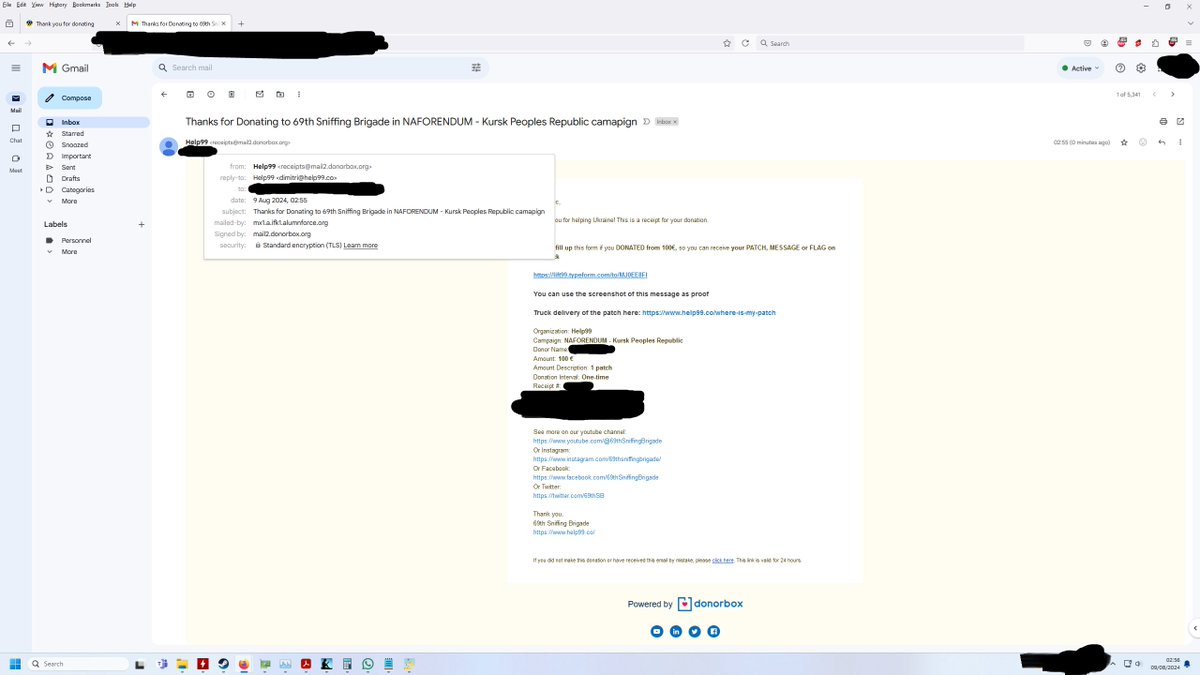Create a new label with plus
Image resolution: width=1200 pixels, height=675 pixels.
coord(141,224)
